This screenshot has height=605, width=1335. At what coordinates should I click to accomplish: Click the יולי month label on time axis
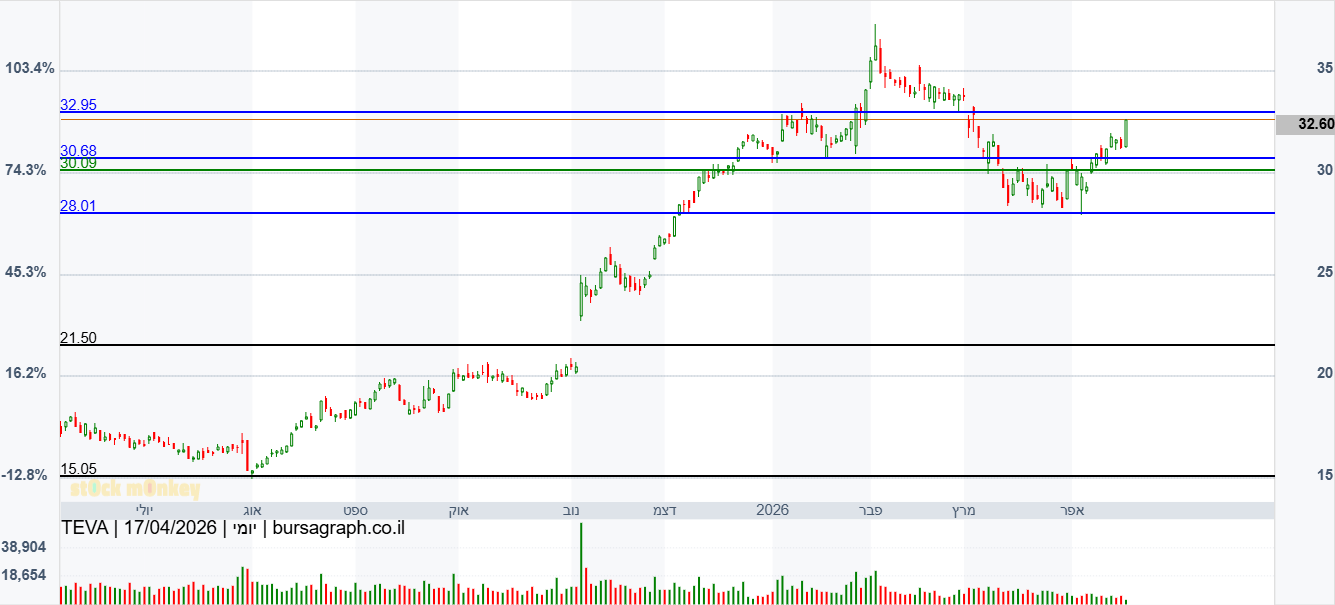tap(145, 510)
